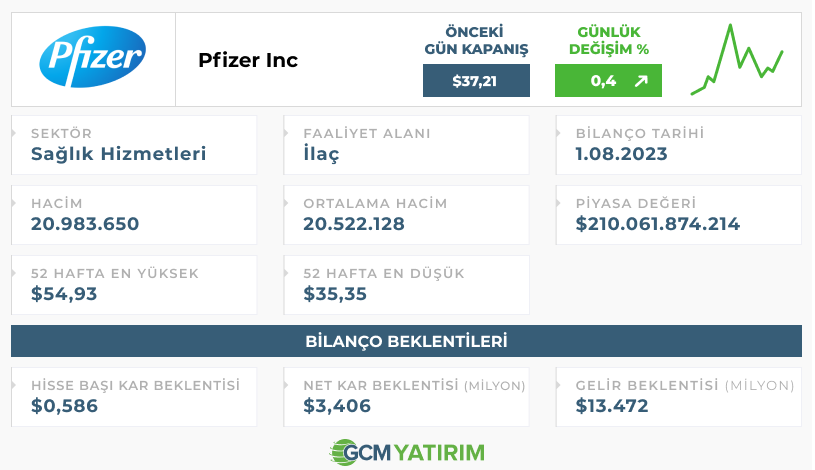Click the daily change 0,4 green box

tap(608, 81)
